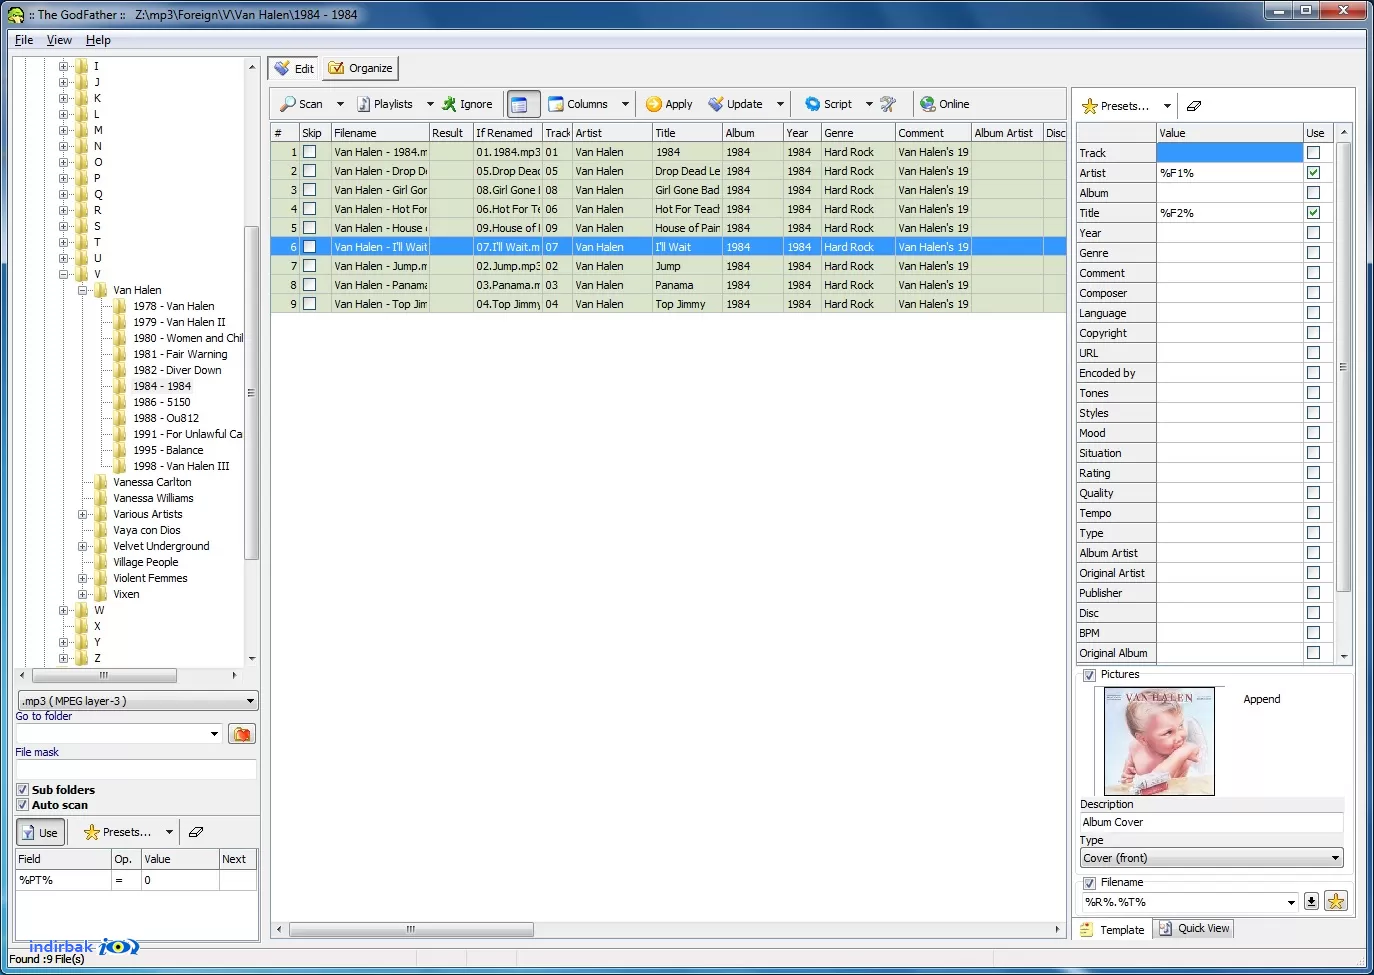Image resolution: width=1374 pixels, height=975 pixels.
Task: Open the tools settings icon beside Script
Action: tap(888, 104)
